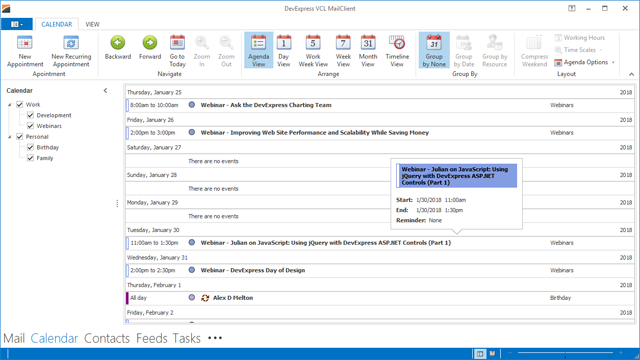Image resolution: width=640 pixels, height=360 pixels.
Task: Click the reading view icon in status bar
Action: tap(493, 353)
